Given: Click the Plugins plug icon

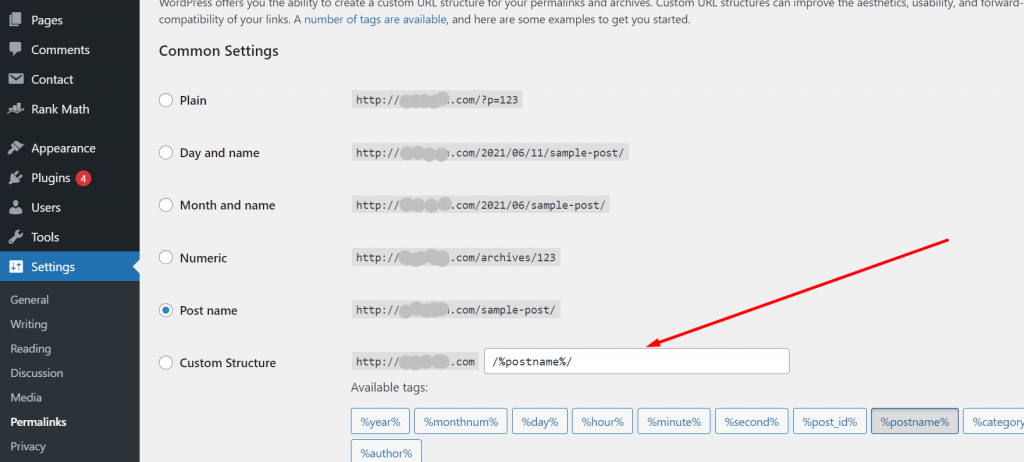Looking at the screenshot, I should pos(16,178).
